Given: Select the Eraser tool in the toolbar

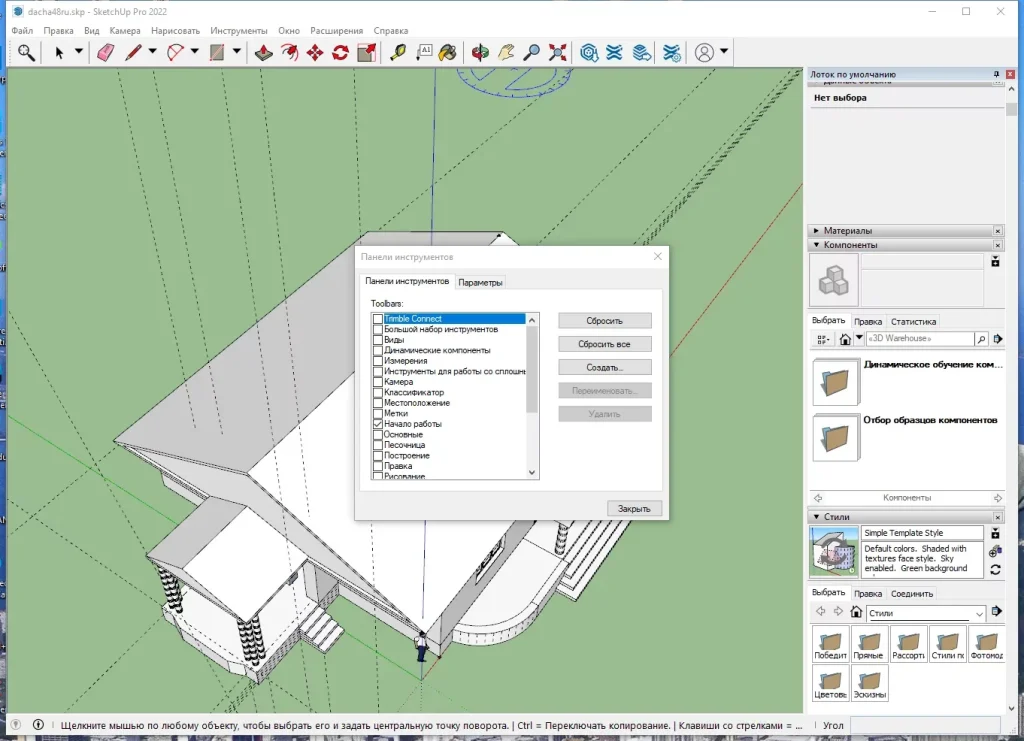Looking at the screenshot, I should (104, 51).
